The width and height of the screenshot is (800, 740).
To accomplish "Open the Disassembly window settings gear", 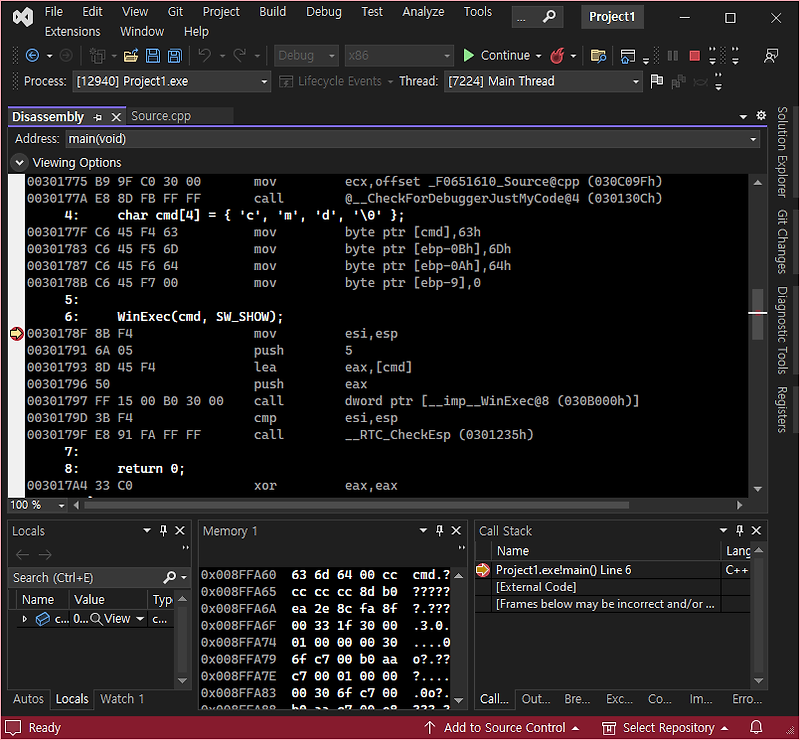I will coord(761,116).
